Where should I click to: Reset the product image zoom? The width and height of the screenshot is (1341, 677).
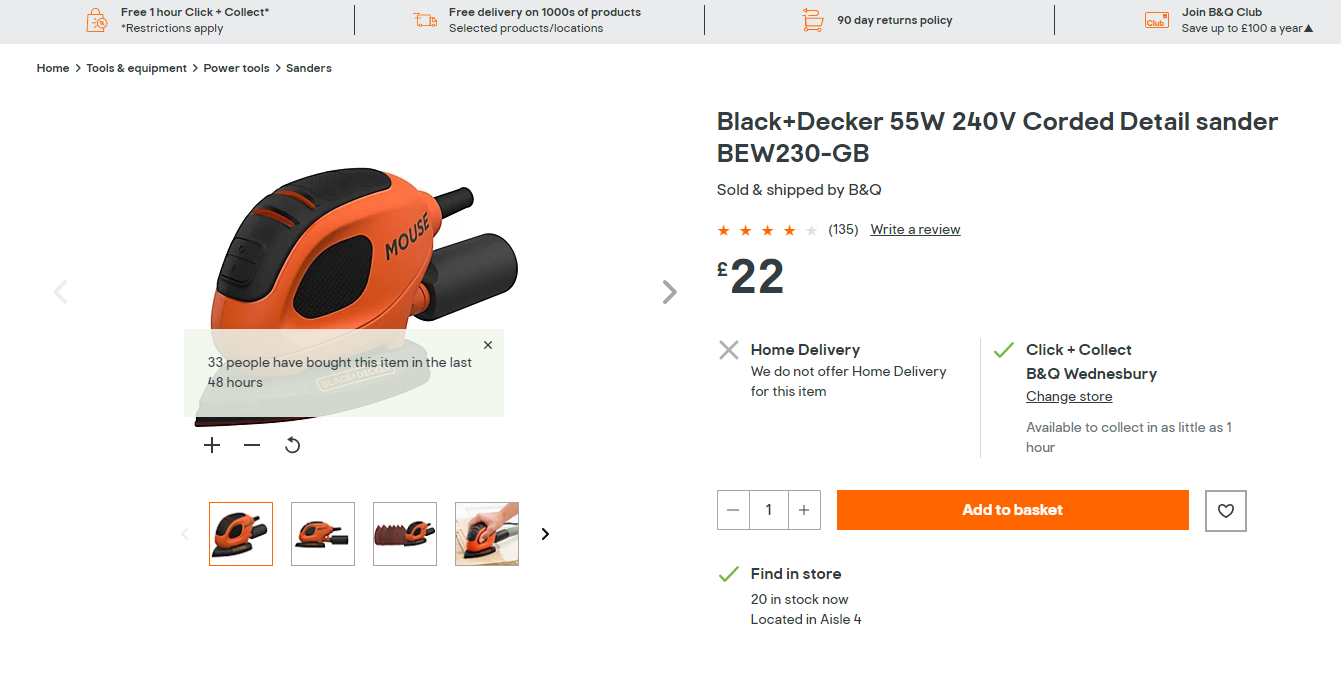(x=292, y=445)
